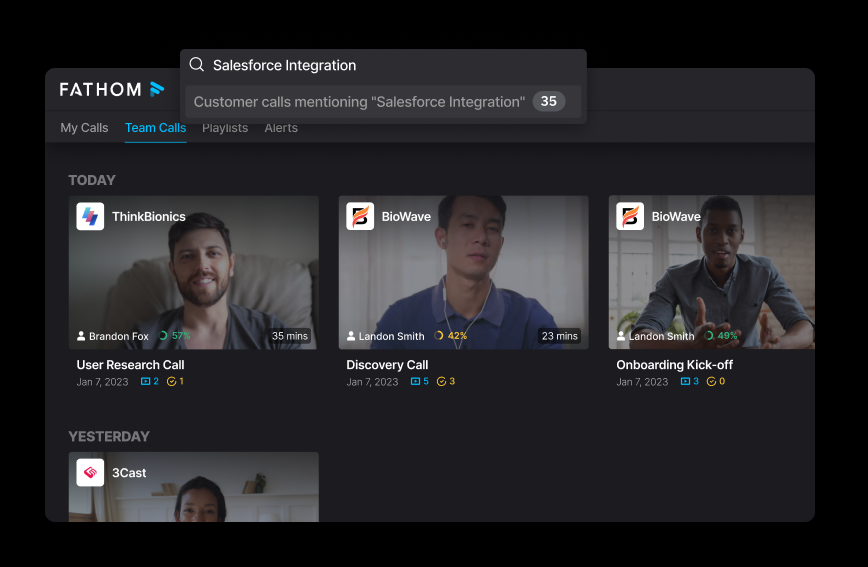Viewport: 868px width, 567px height.
Task: Click the date under Onboarding Kick-off
Action: pos(642,382)
